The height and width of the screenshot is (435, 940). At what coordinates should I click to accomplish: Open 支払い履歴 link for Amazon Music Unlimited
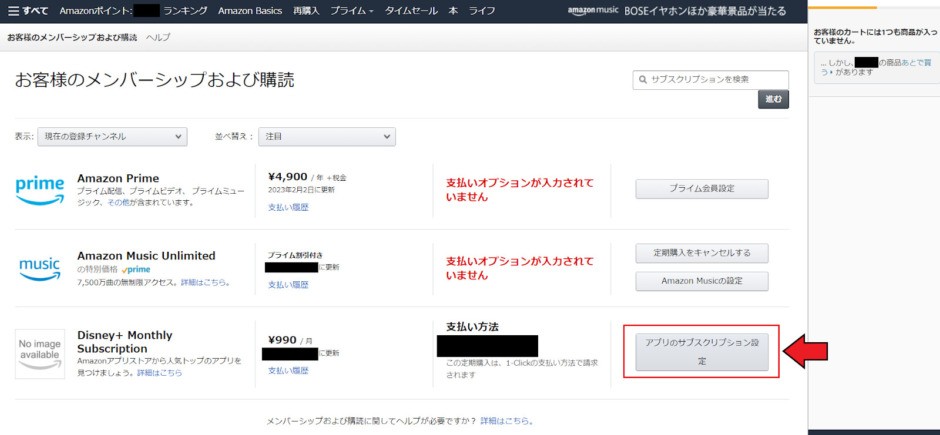point(288,285)
